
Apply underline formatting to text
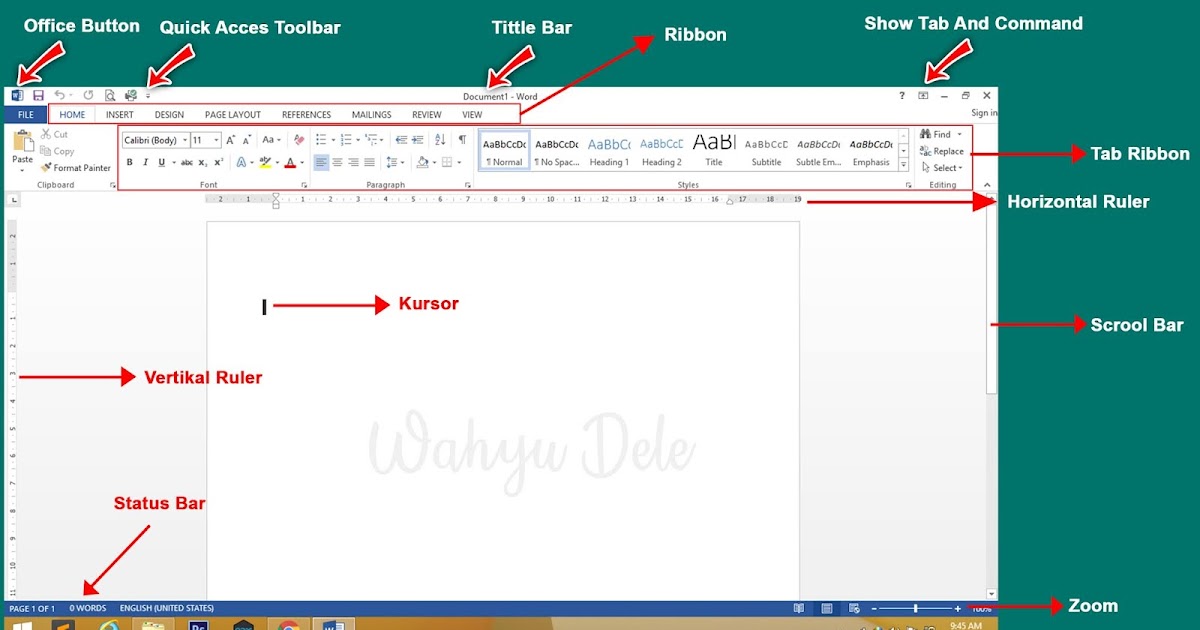162,161
